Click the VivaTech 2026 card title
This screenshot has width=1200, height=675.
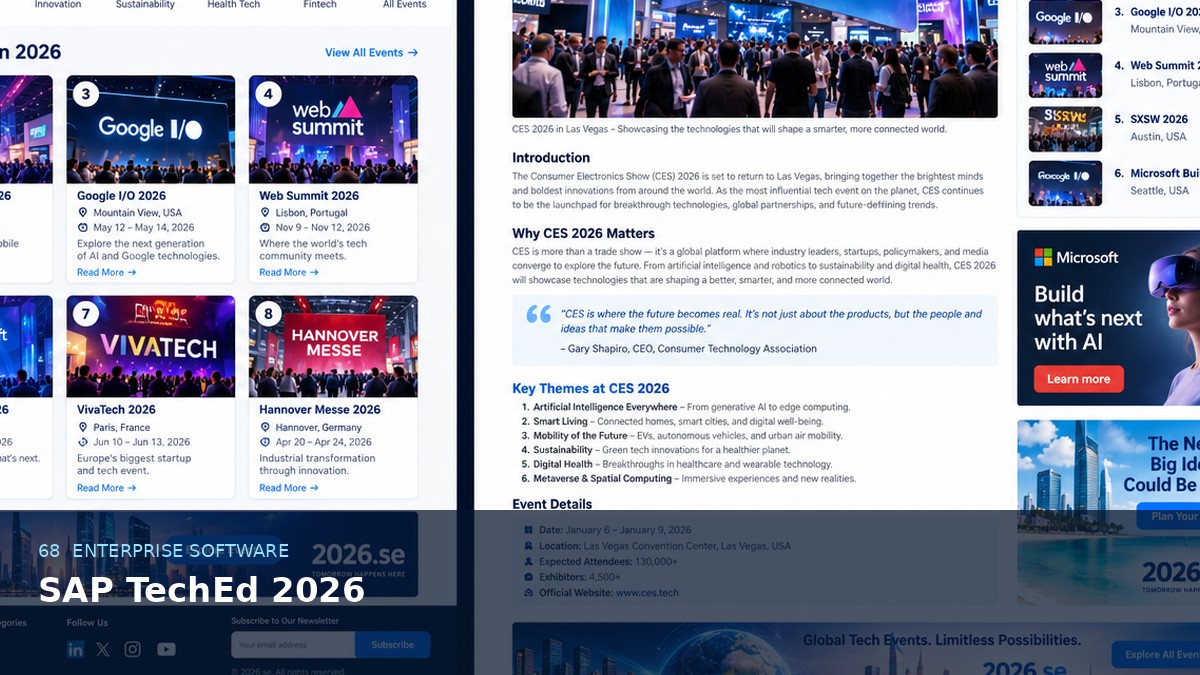coord(116,410)
